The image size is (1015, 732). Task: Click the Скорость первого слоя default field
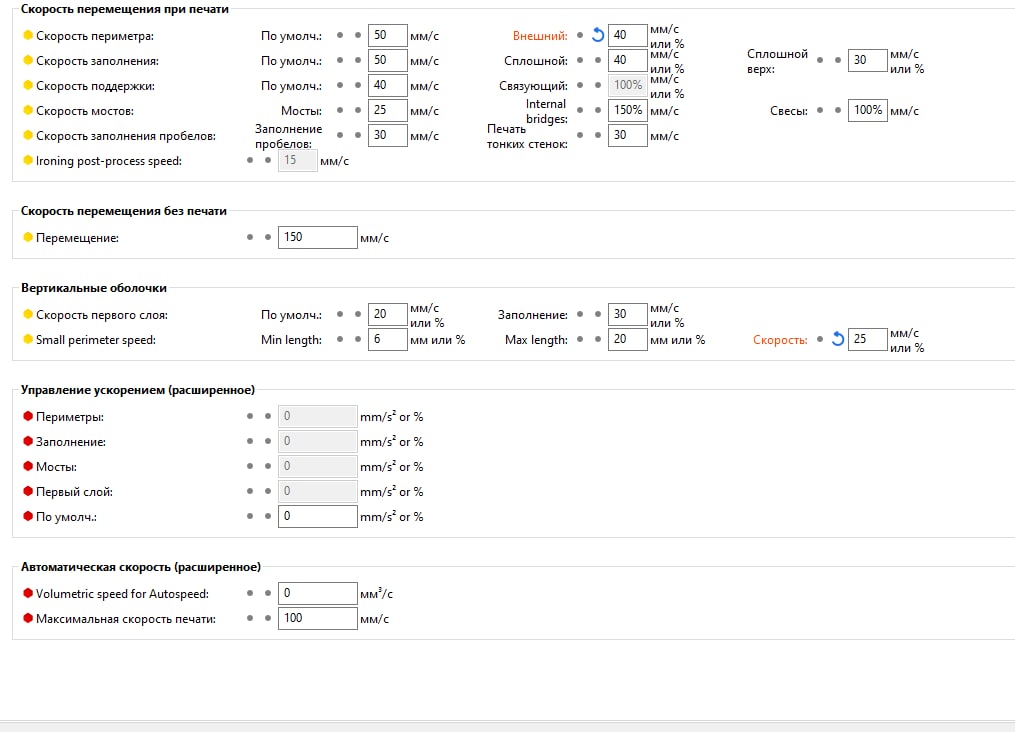point(388,315)
